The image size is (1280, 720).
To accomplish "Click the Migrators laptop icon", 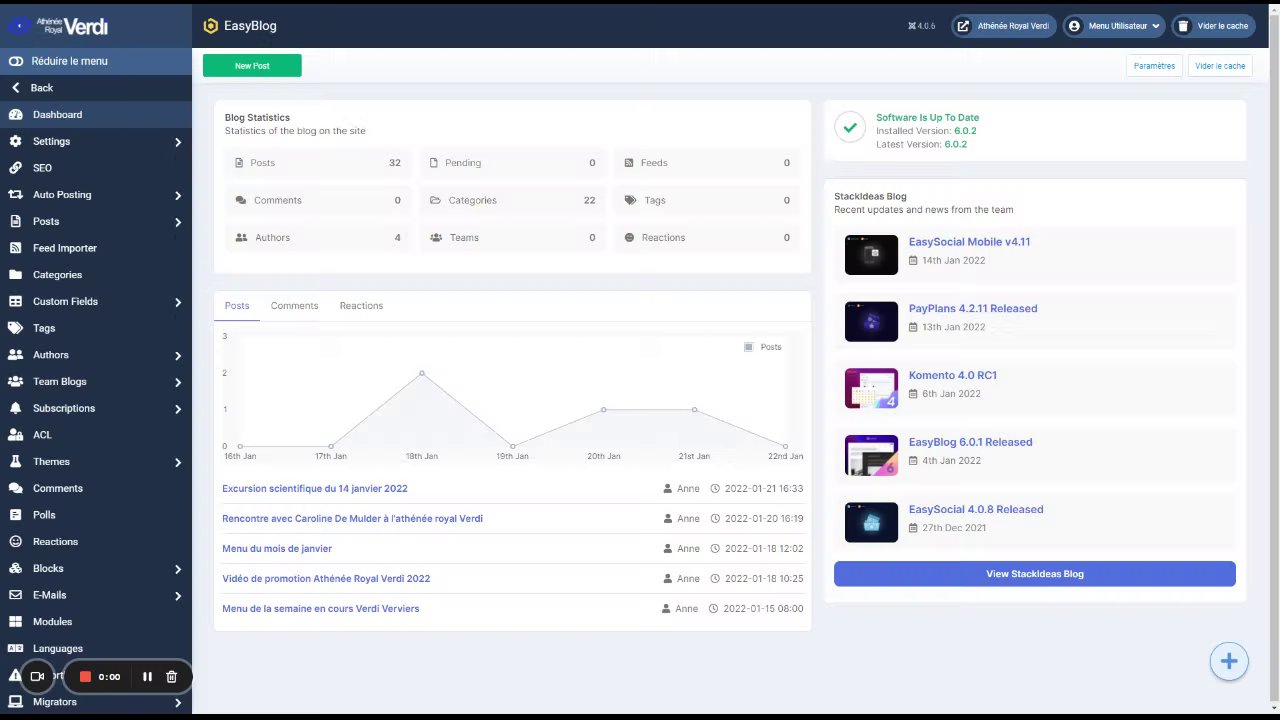I will pos(15,702).
